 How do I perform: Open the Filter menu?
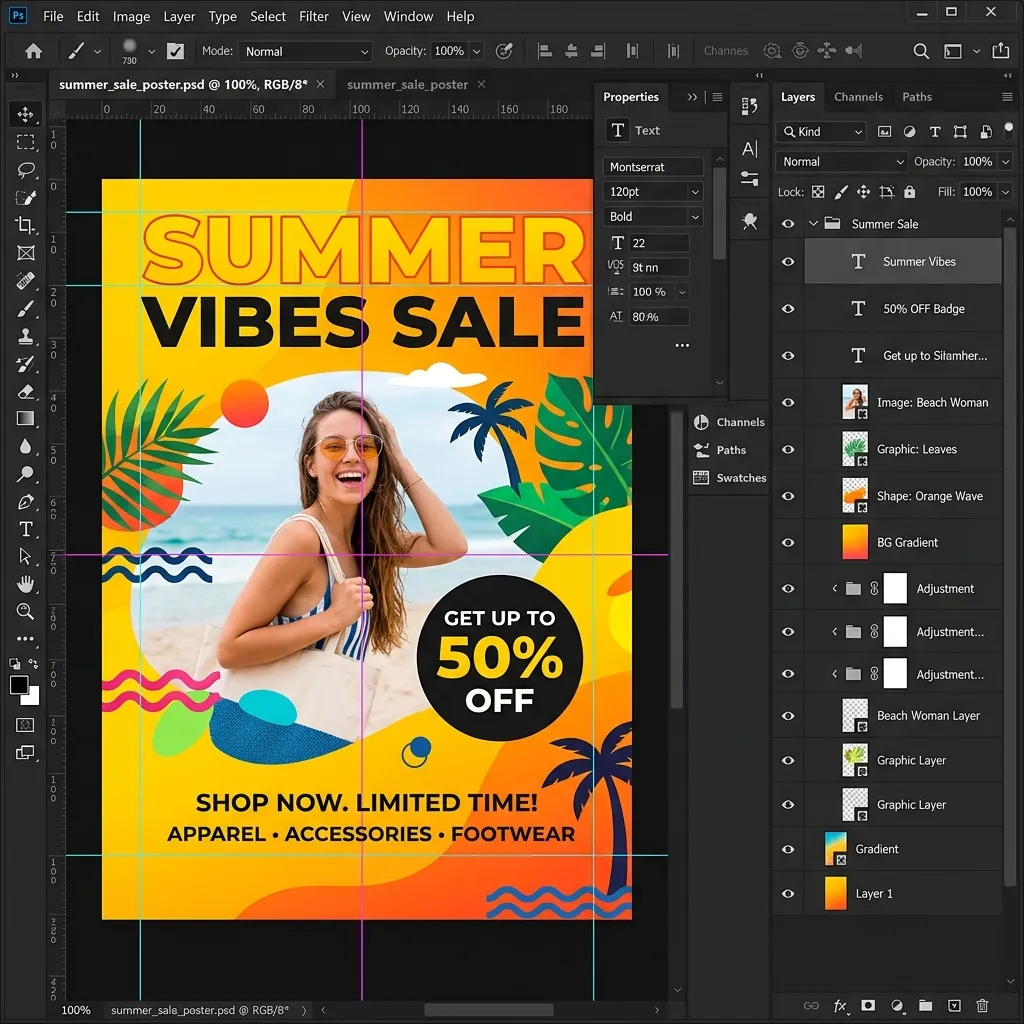tap(313, 16)
